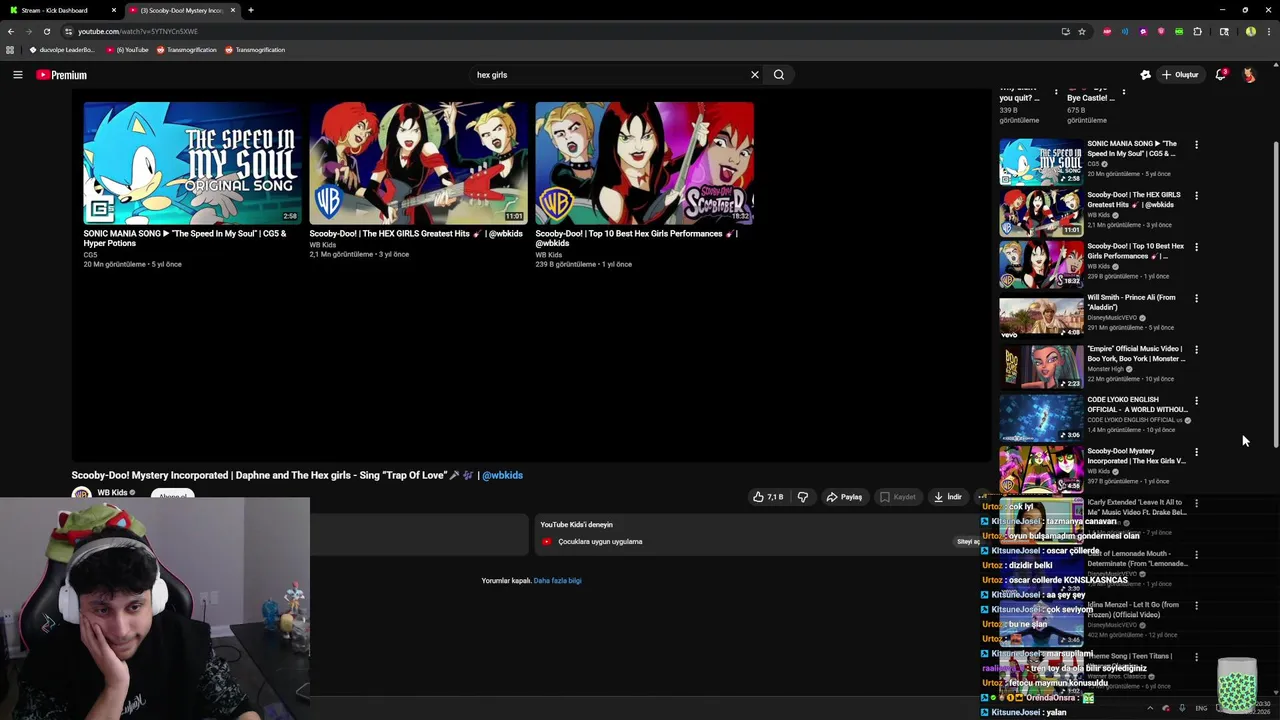Open '(6) YouTube' bookmark
This screenshot has height=720, width=1280.
[x=127, y=50]
